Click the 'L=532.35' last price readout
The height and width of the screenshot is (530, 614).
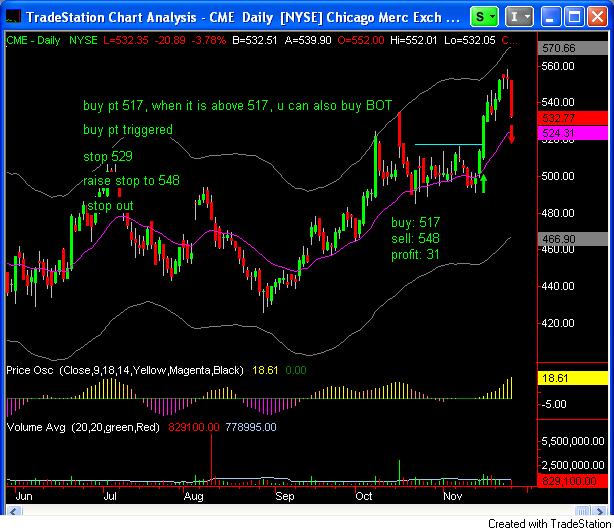pos(126,40)
